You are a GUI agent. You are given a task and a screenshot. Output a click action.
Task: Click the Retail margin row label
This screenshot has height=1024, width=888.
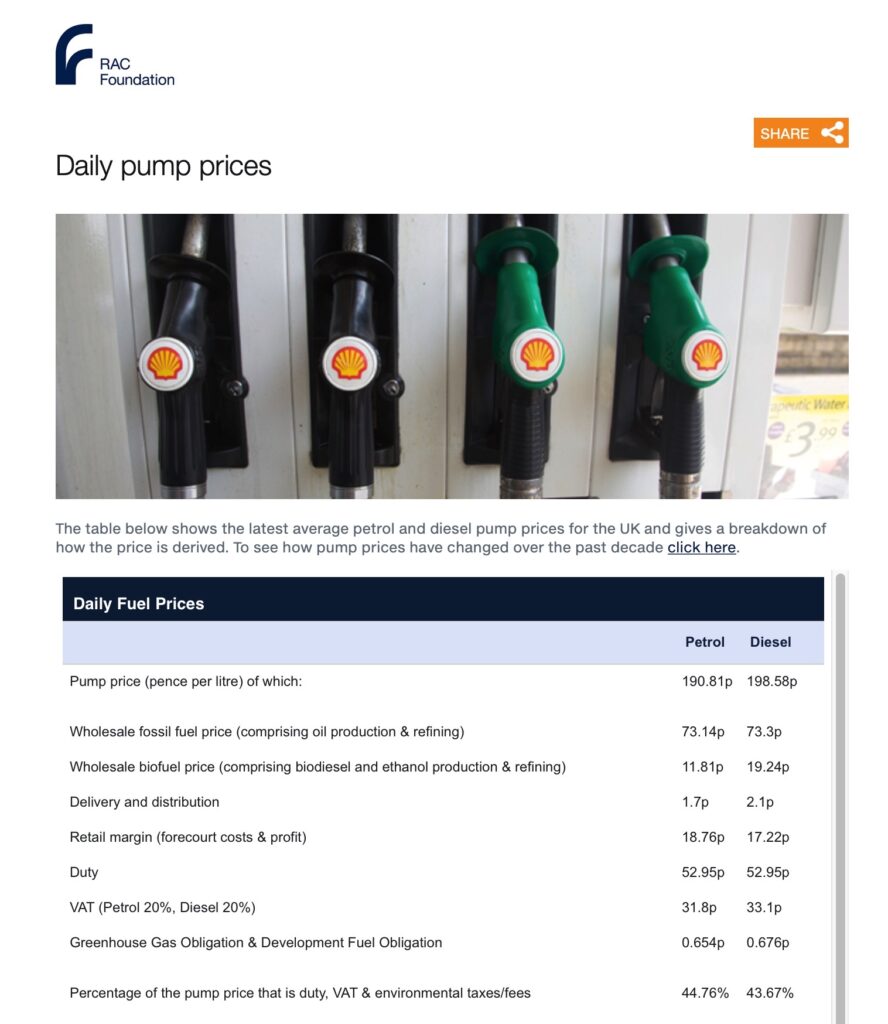point(188,837)
